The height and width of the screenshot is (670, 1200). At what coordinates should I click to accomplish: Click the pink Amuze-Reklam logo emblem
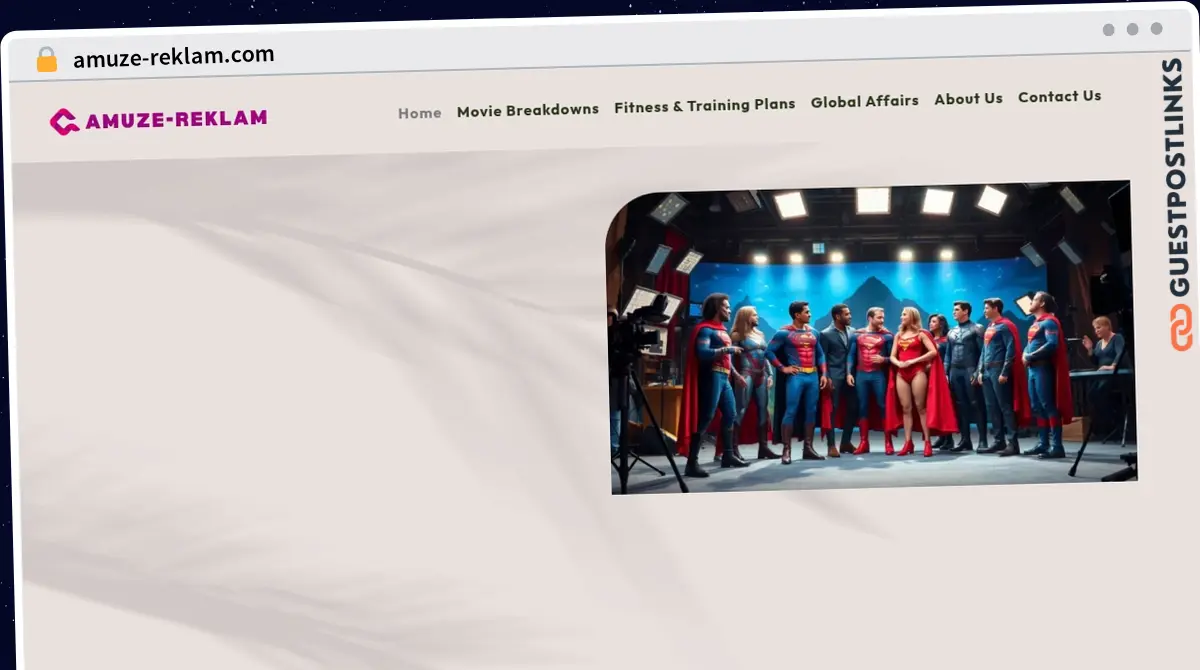[64, 121]
